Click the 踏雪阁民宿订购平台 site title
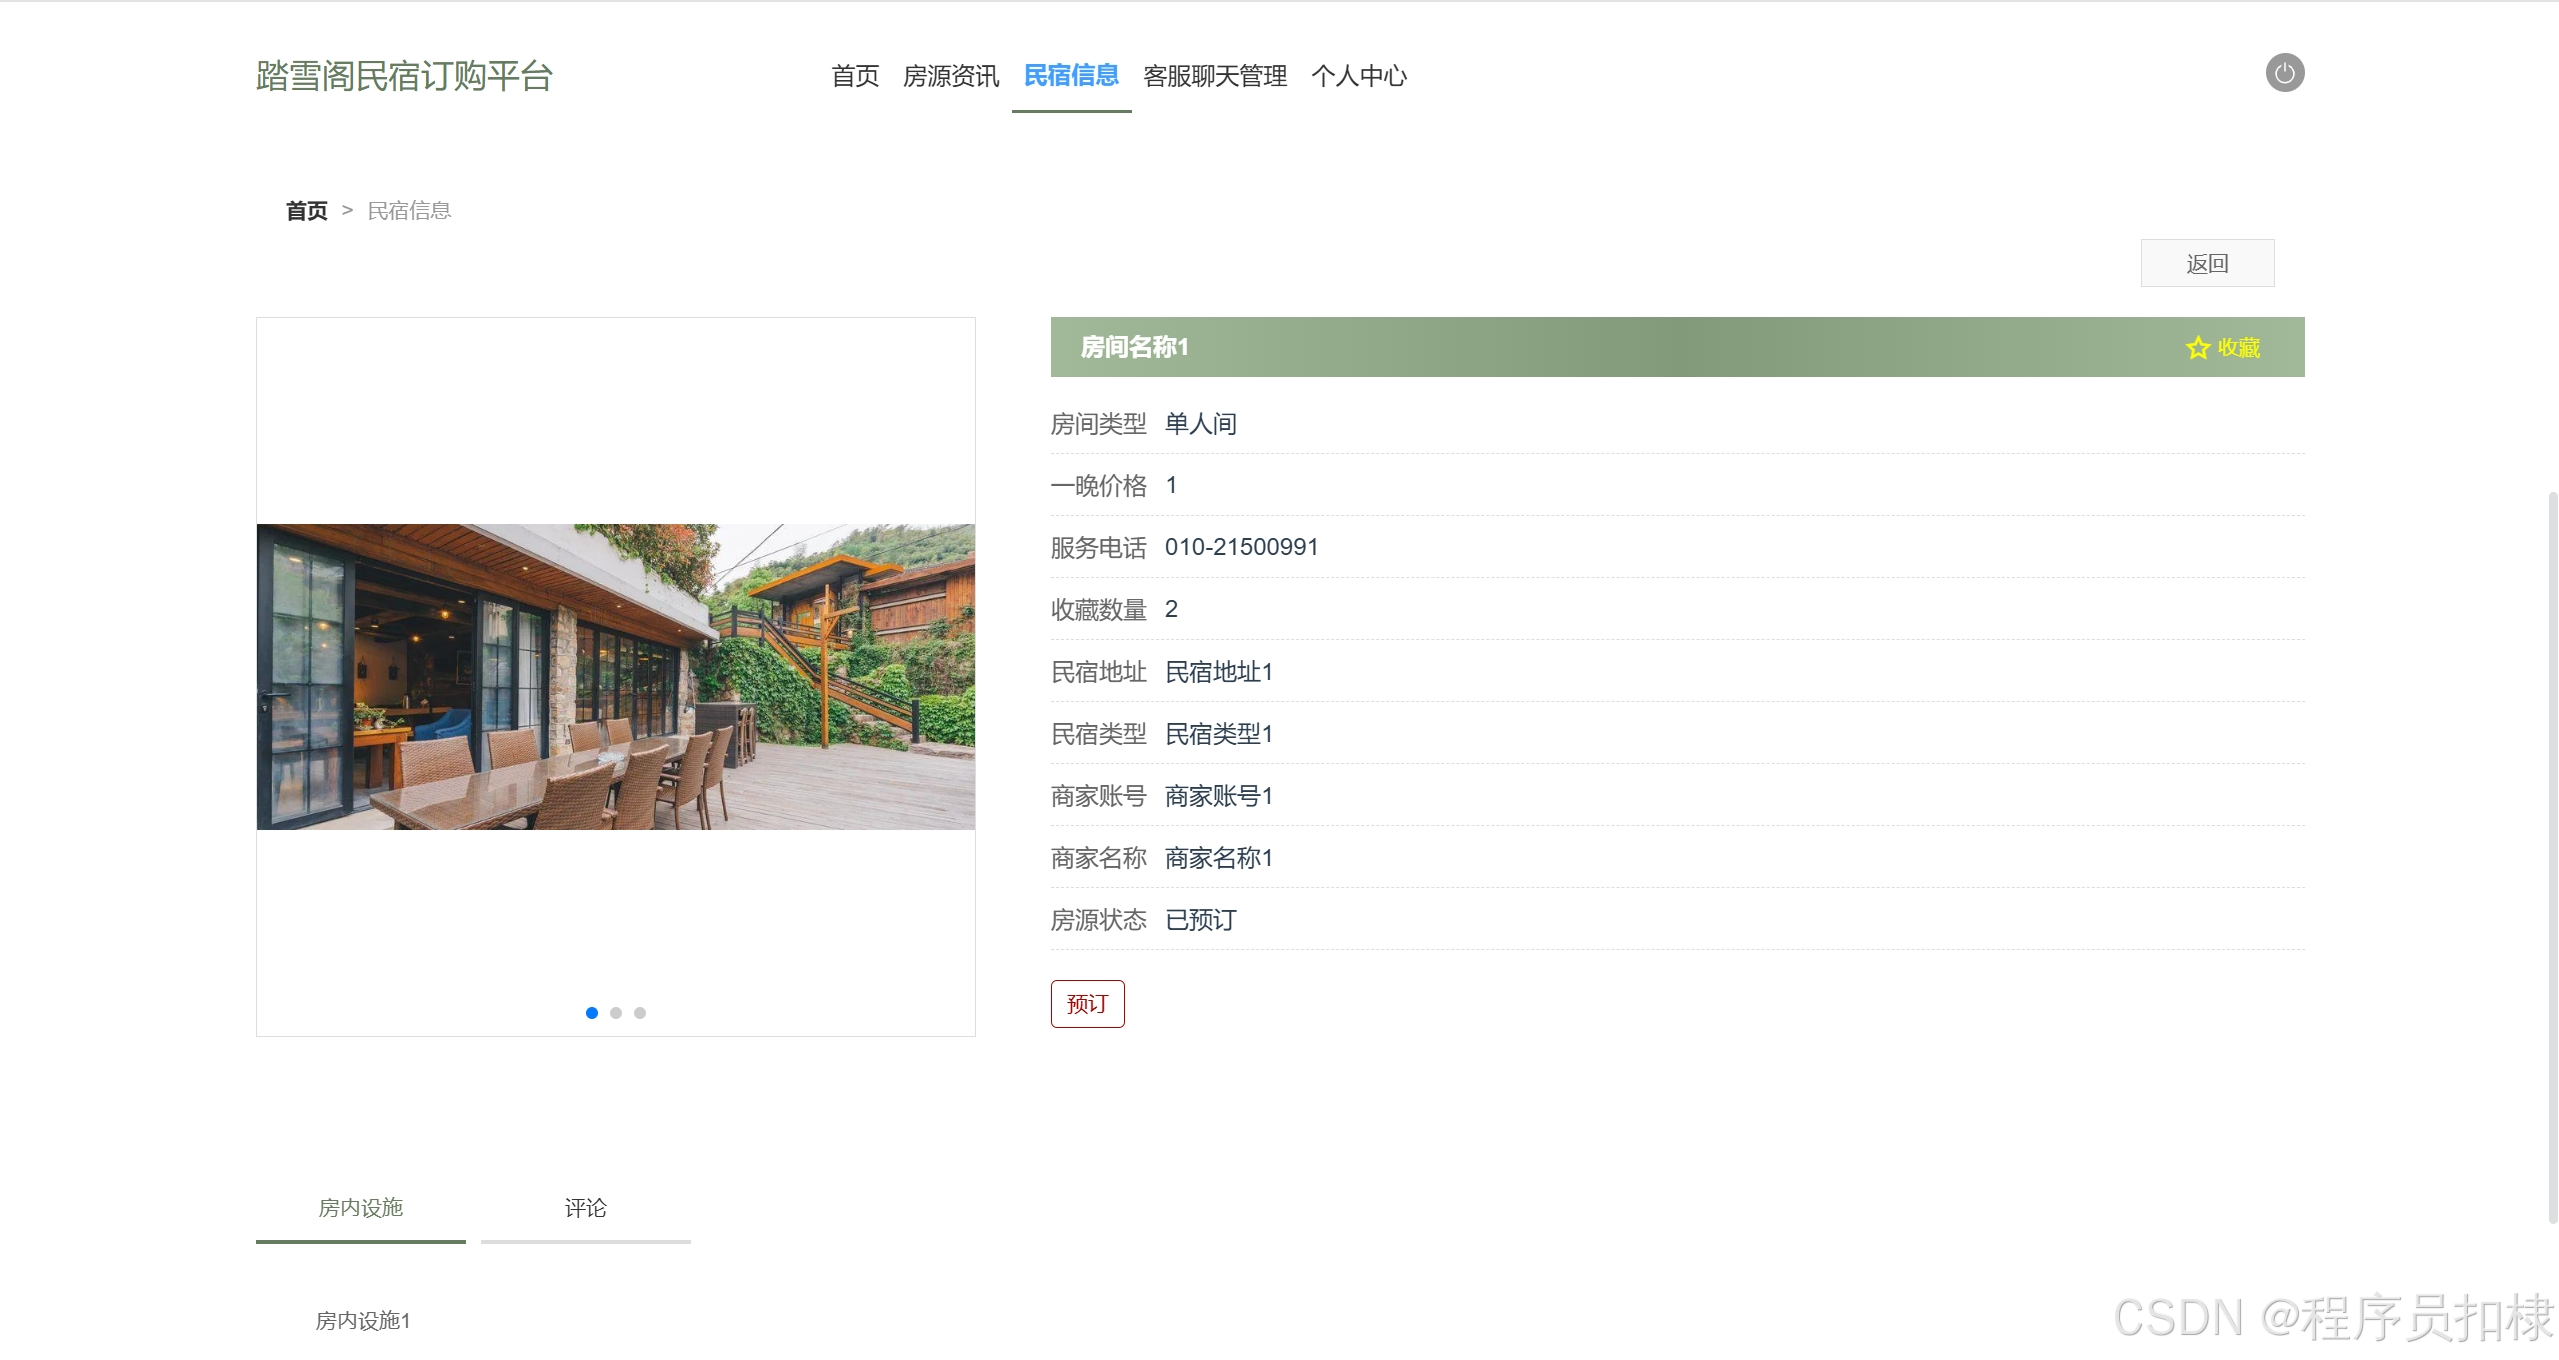 coord(404,76)
